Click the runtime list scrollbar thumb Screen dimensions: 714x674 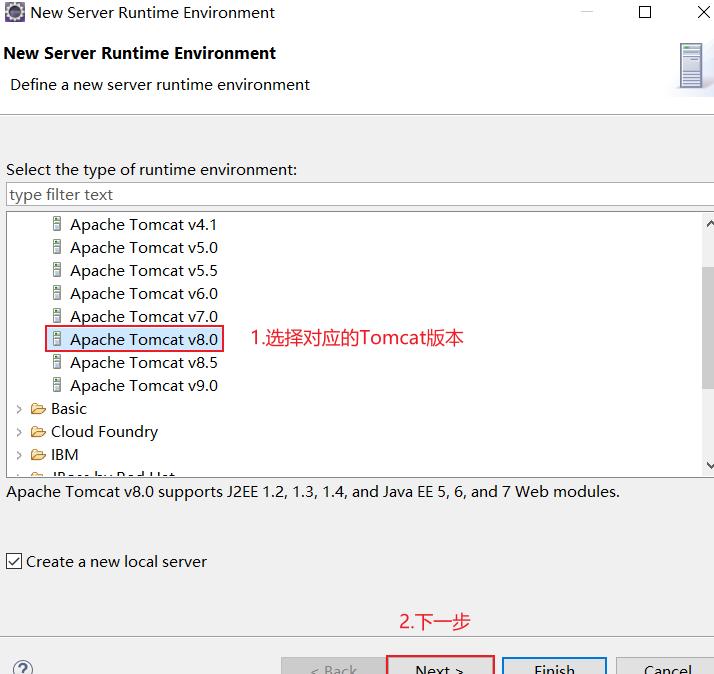(x=708, y=328)
